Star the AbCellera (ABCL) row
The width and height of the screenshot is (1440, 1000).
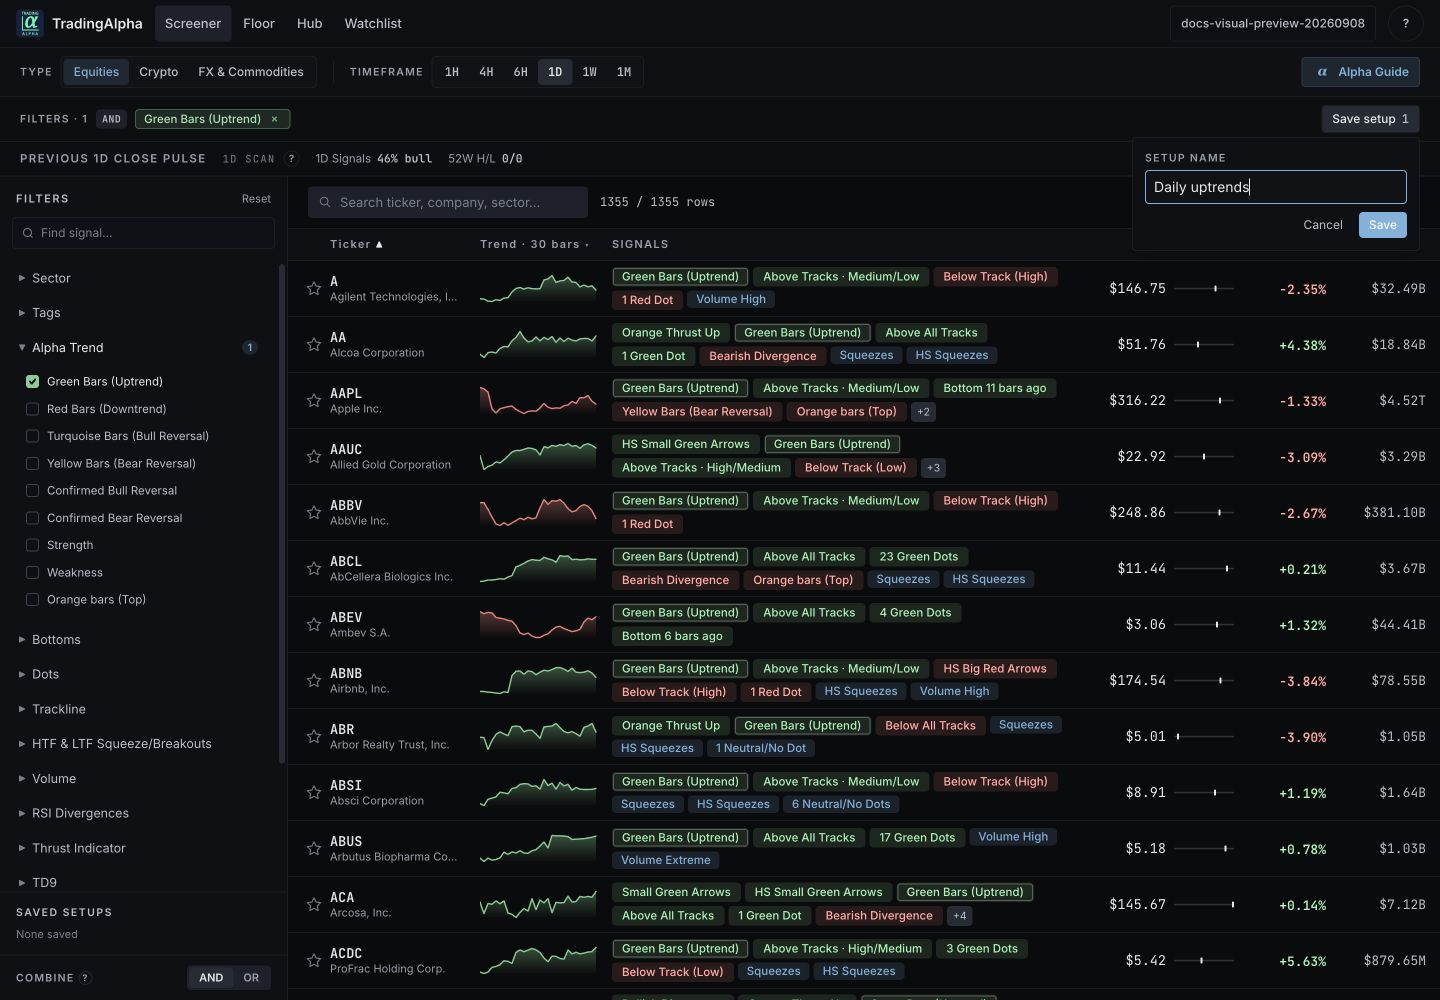[314, 568]
